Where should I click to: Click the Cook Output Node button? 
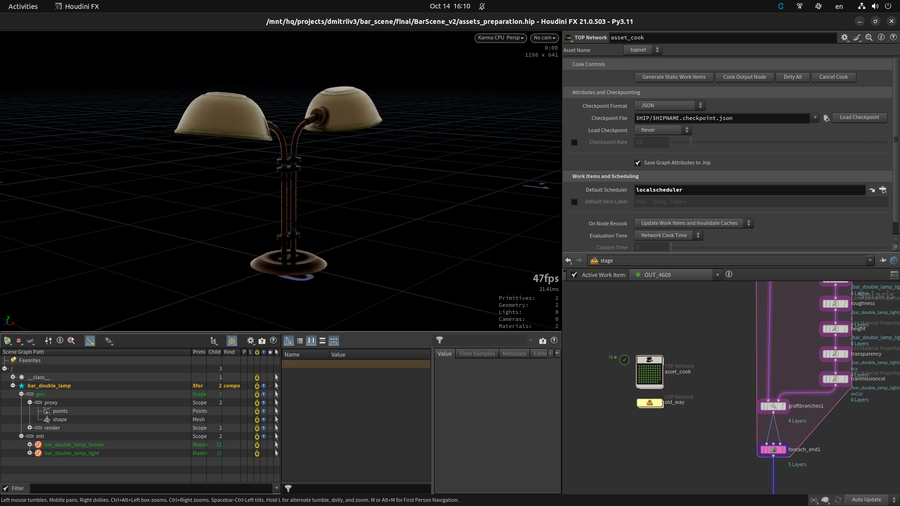point(744,77)
